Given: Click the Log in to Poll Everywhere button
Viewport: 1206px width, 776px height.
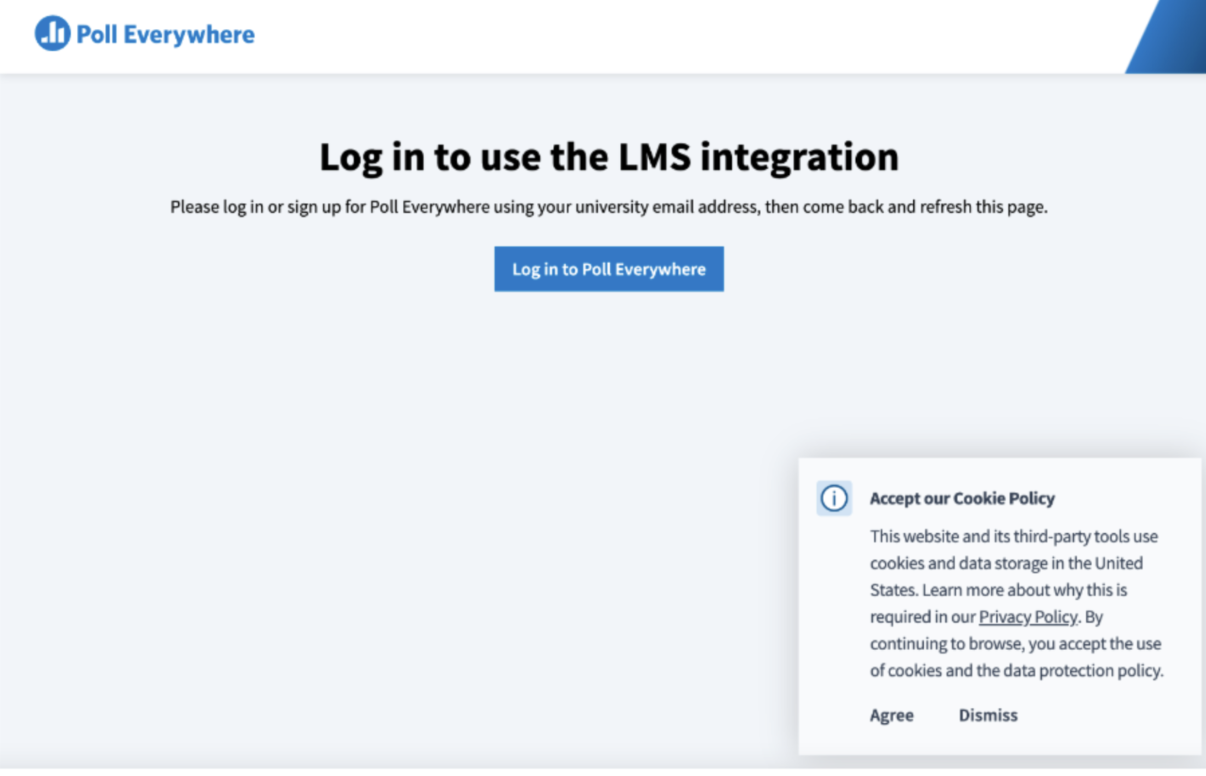Looking at the screenshot, I should [x=609, y=269].
